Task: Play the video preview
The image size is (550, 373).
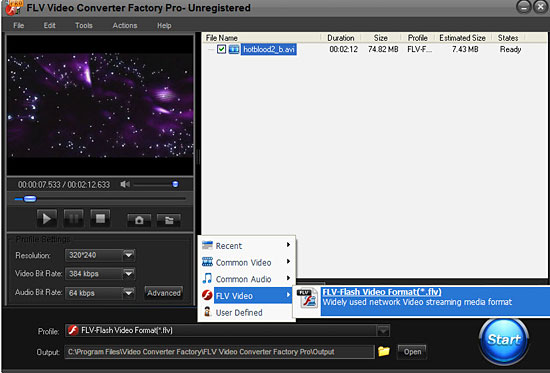Action: click(x=47, y=219)
